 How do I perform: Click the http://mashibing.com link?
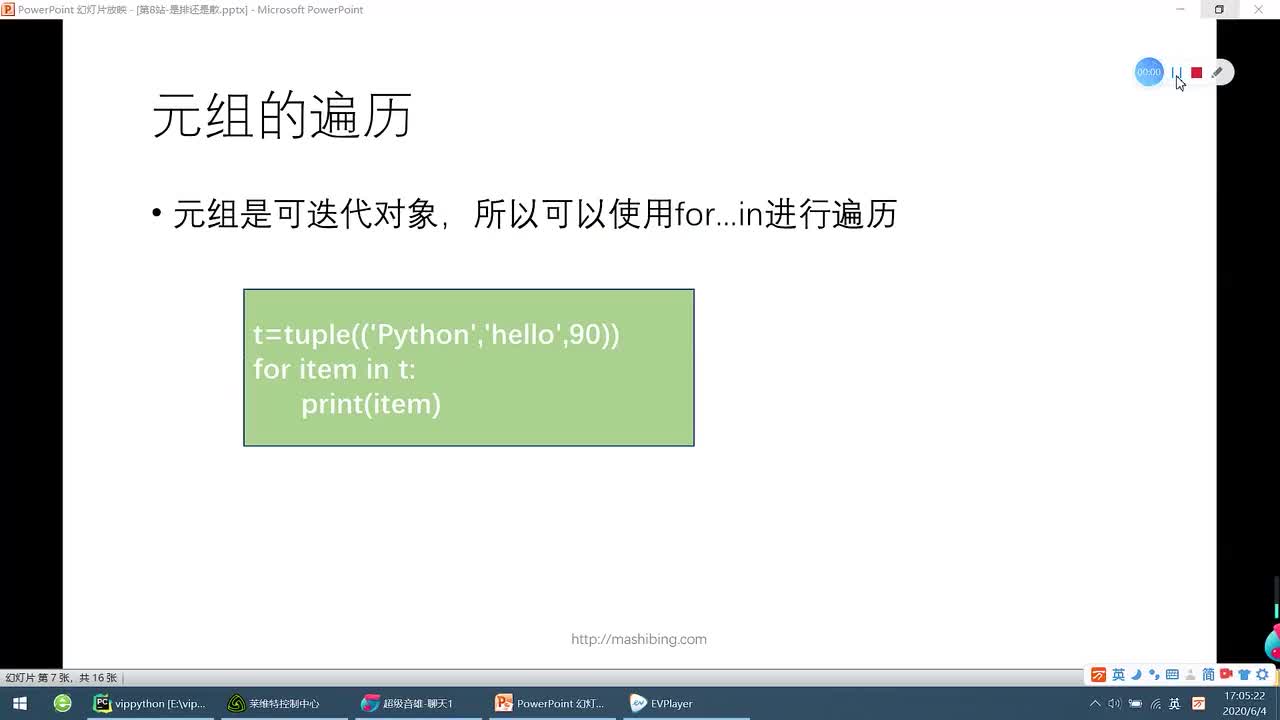(639, 639)
